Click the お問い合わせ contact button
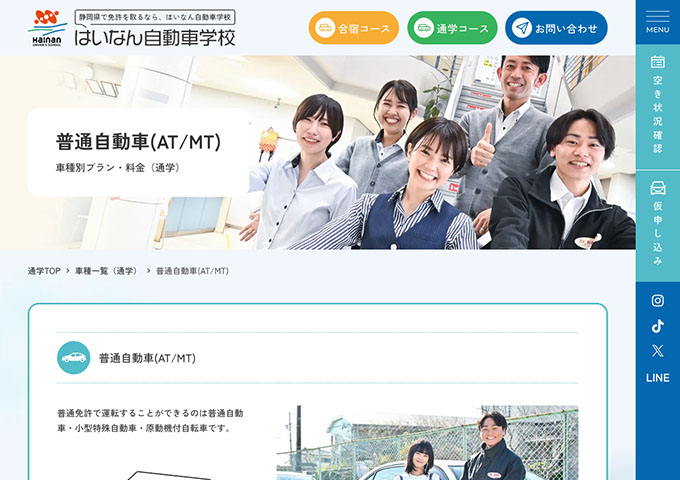Screen dimensions: 680x480 (556, 28)
